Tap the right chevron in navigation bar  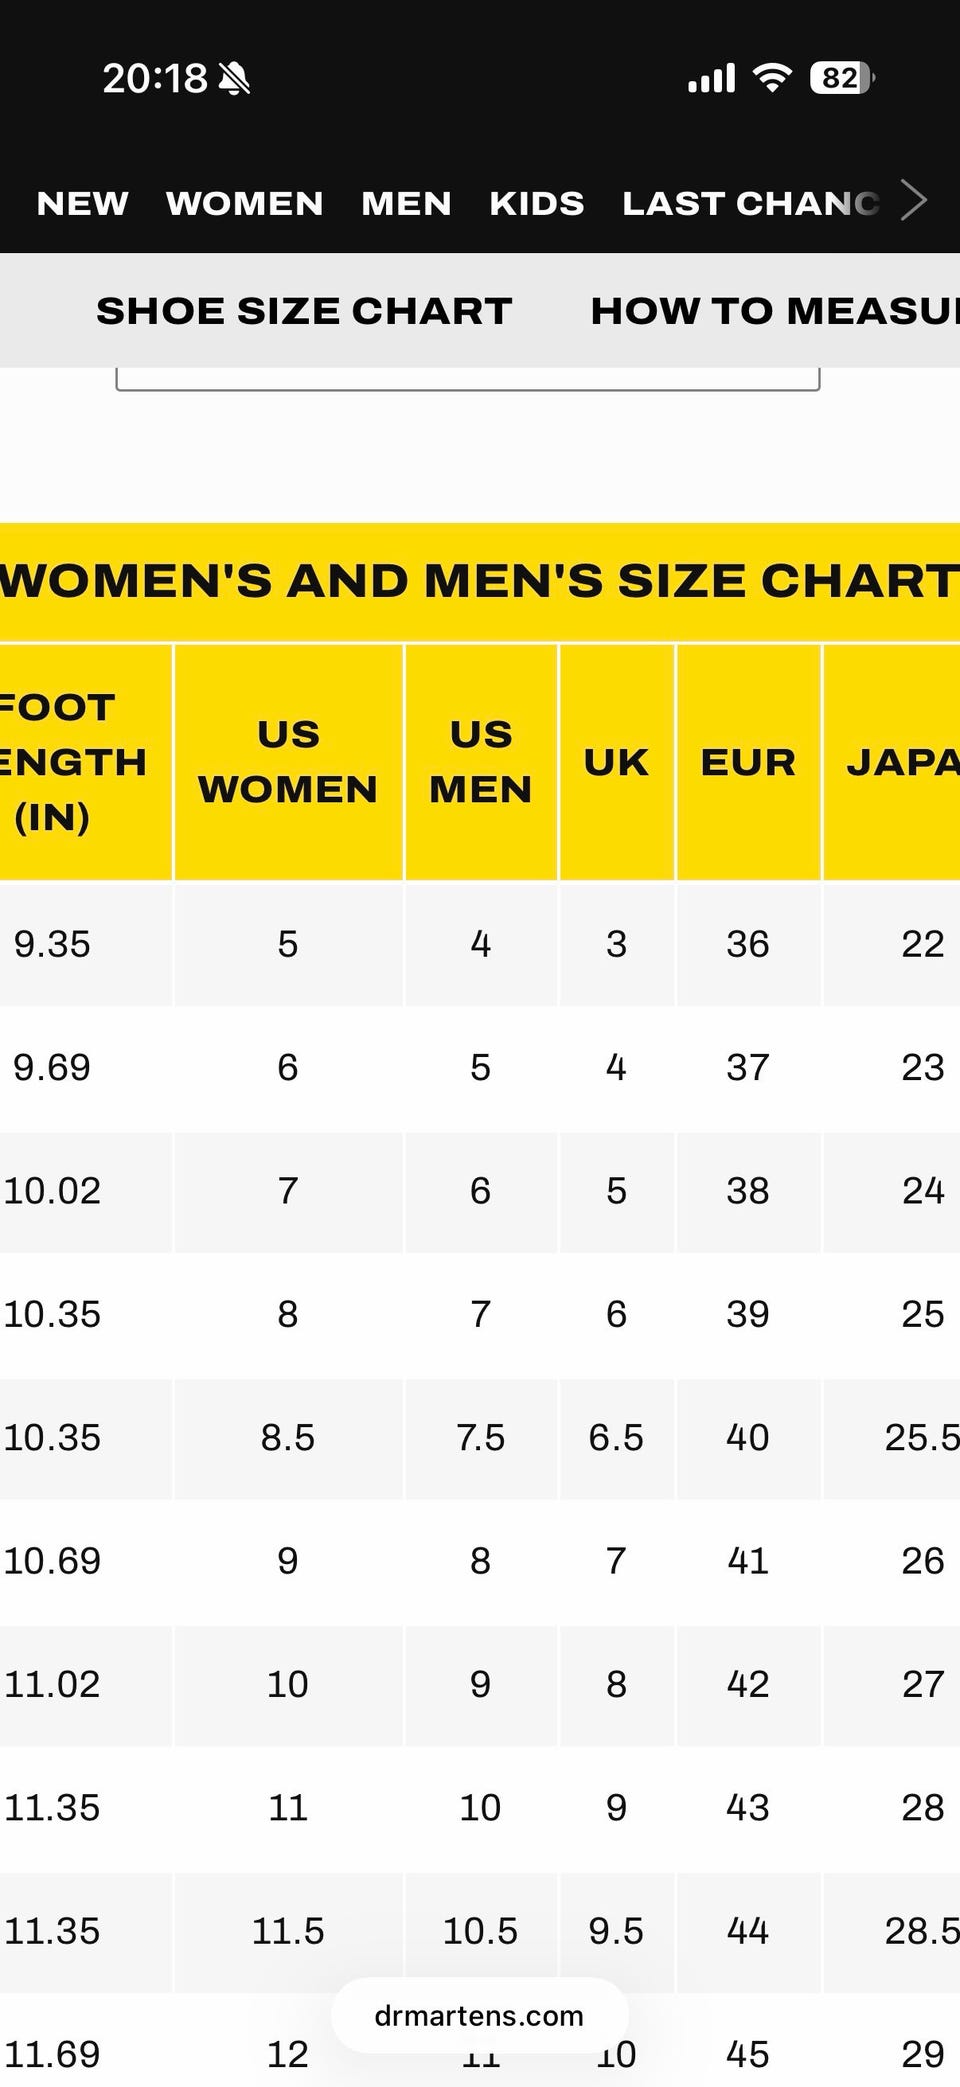pos(914,200)
